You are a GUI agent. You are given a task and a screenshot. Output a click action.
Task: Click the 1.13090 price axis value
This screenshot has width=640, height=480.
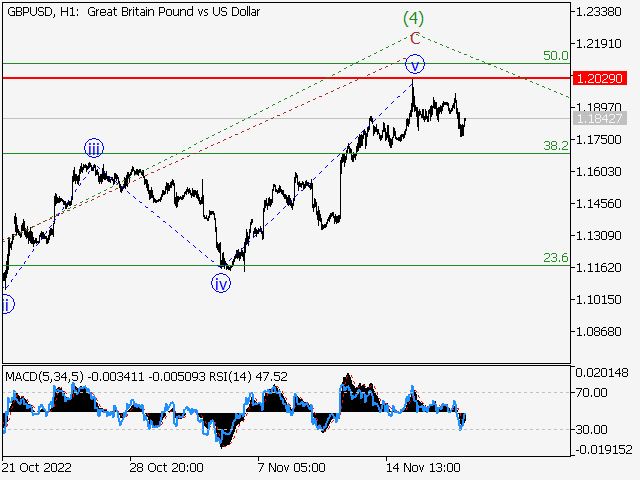598,236
